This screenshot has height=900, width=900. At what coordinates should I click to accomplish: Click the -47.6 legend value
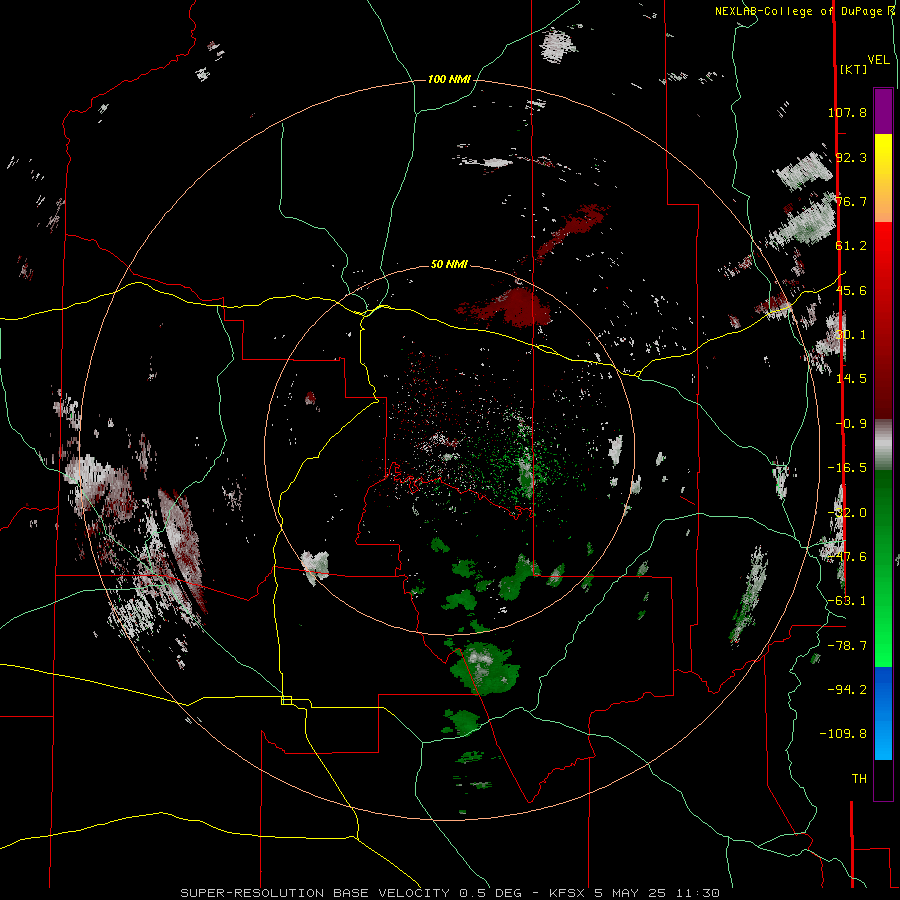(x=847, y=557)
